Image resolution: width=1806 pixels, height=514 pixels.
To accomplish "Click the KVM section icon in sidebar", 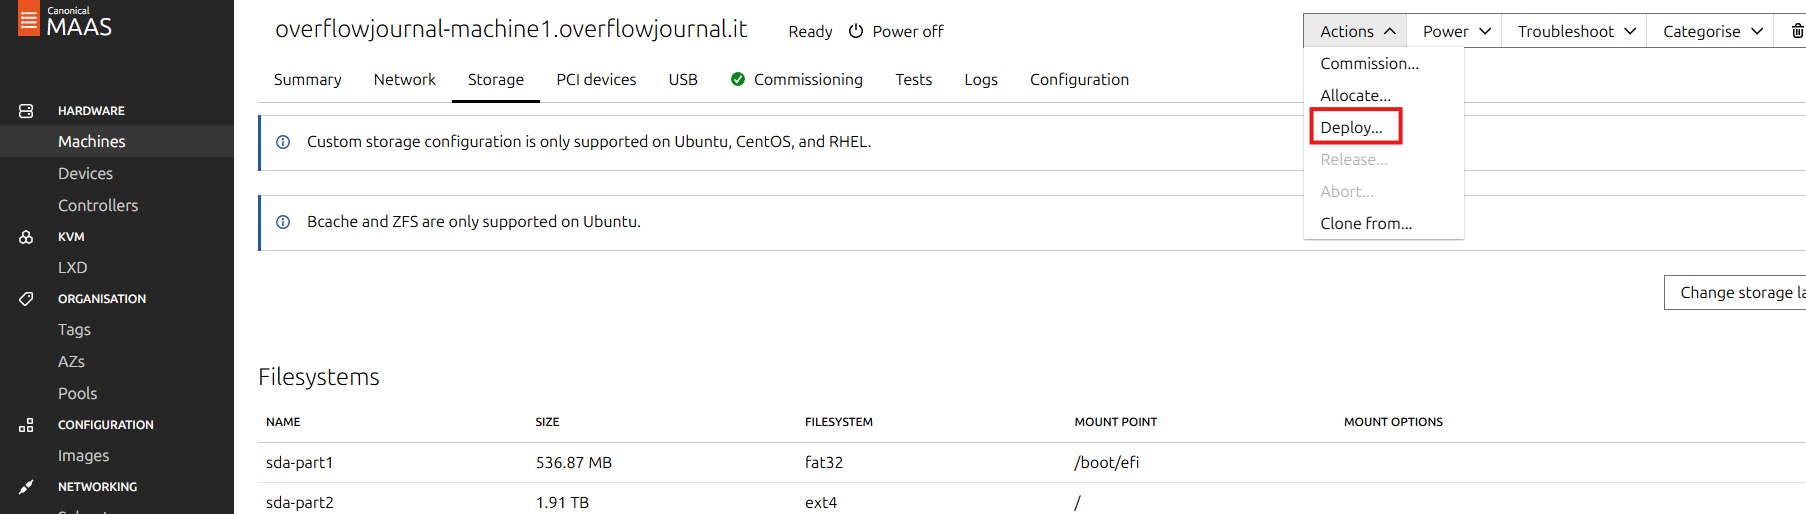I will pos(26,237).
